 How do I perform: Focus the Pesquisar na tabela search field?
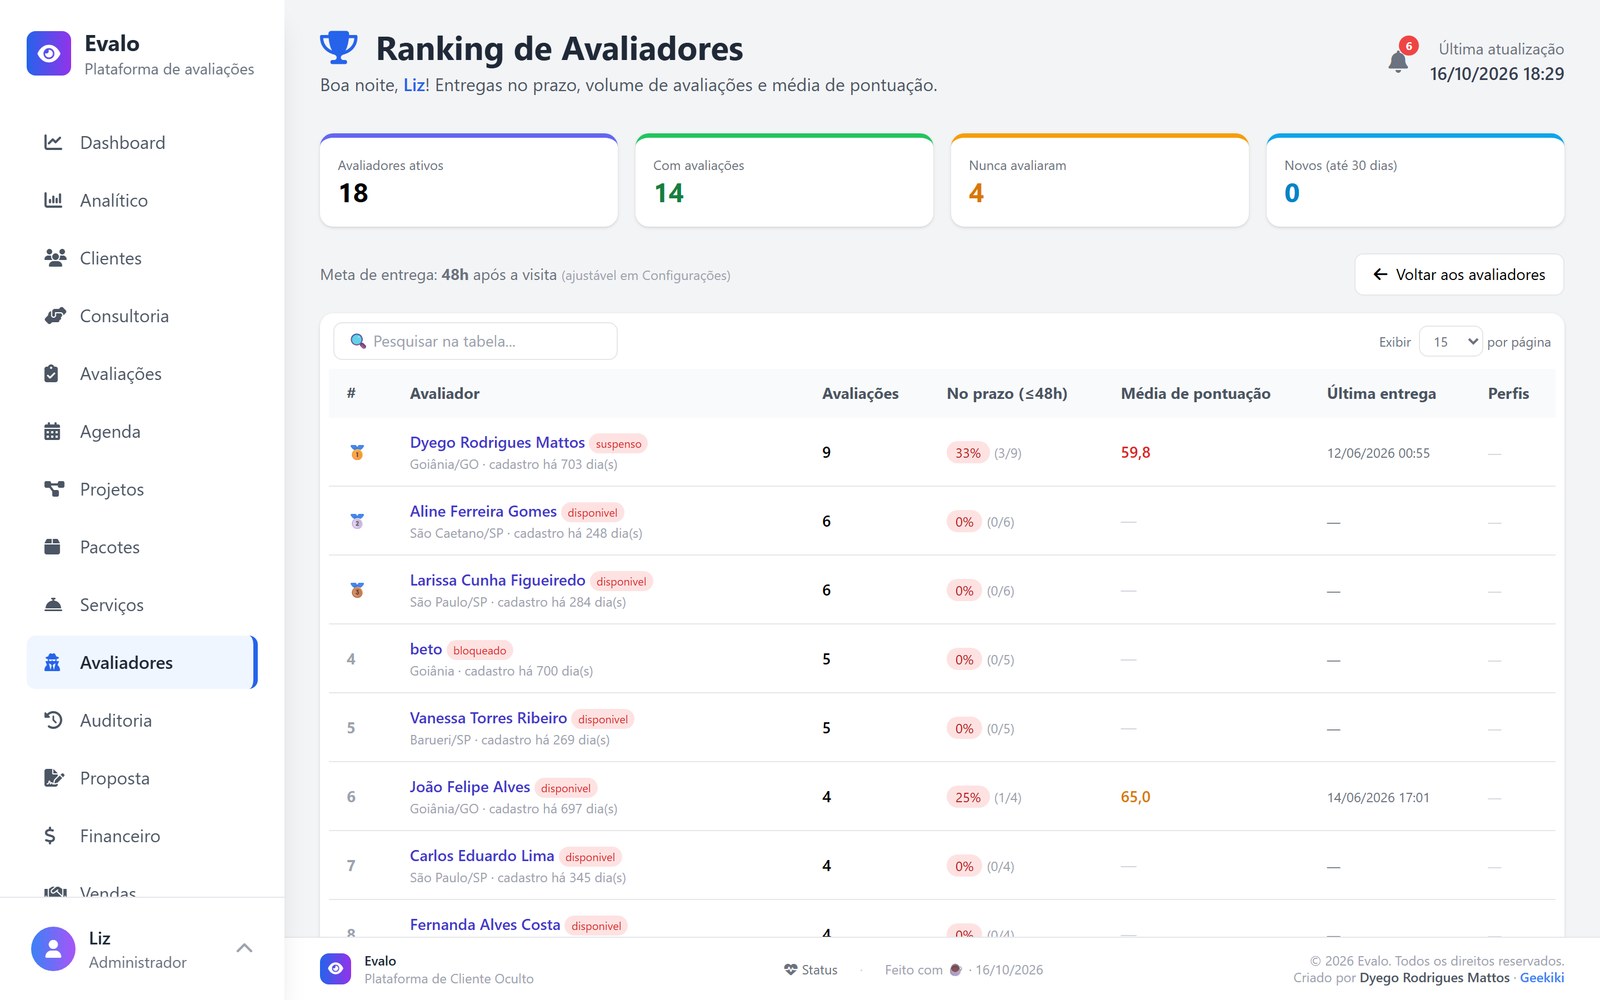(475, 341)
